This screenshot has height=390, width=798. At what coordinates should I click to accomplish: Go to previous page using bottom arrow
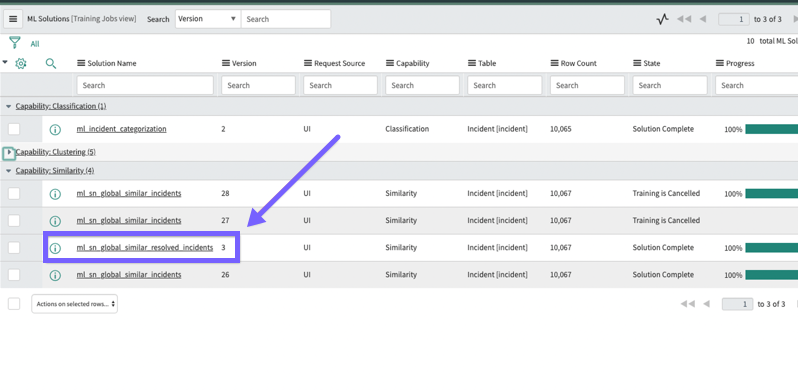pos(706,304)
